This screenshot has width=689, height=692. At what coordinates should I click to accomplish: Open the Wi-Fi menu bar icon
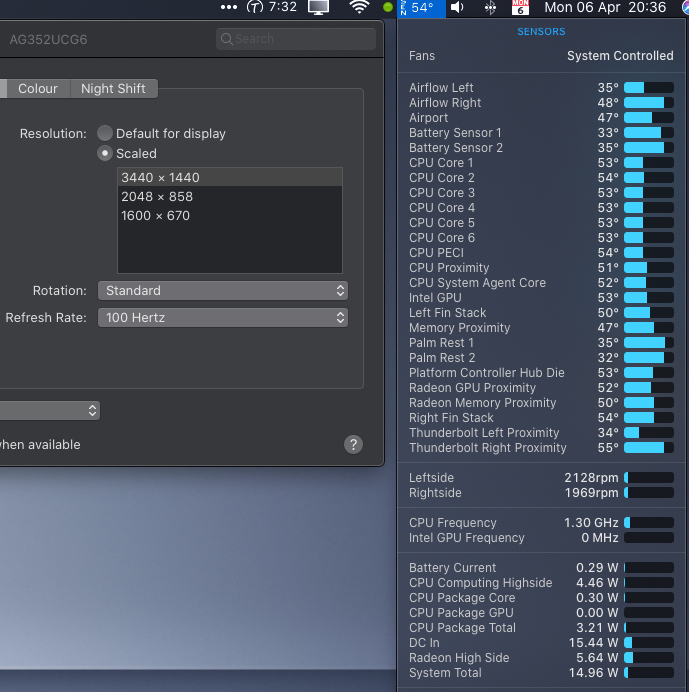pos(359,7)
